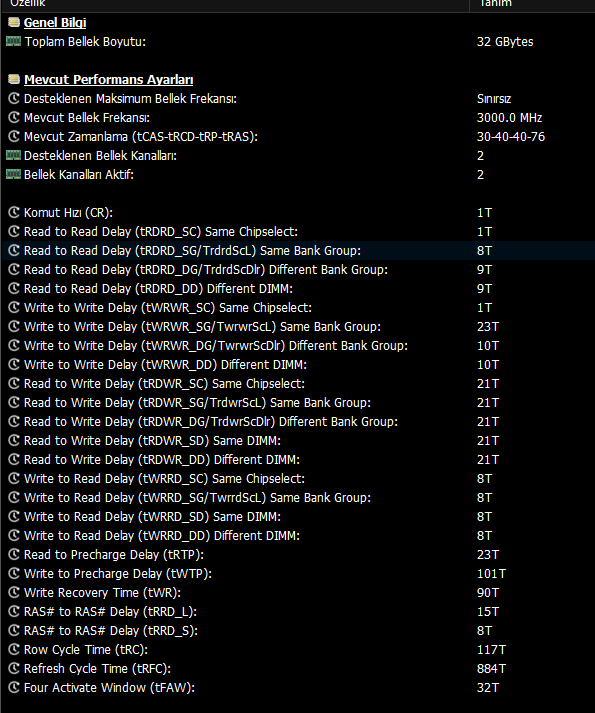Viewport: 595px width, 713px height.
Task: Select the 884T value for tRFC
Action: pyautogui.click(x=491, y=669)
